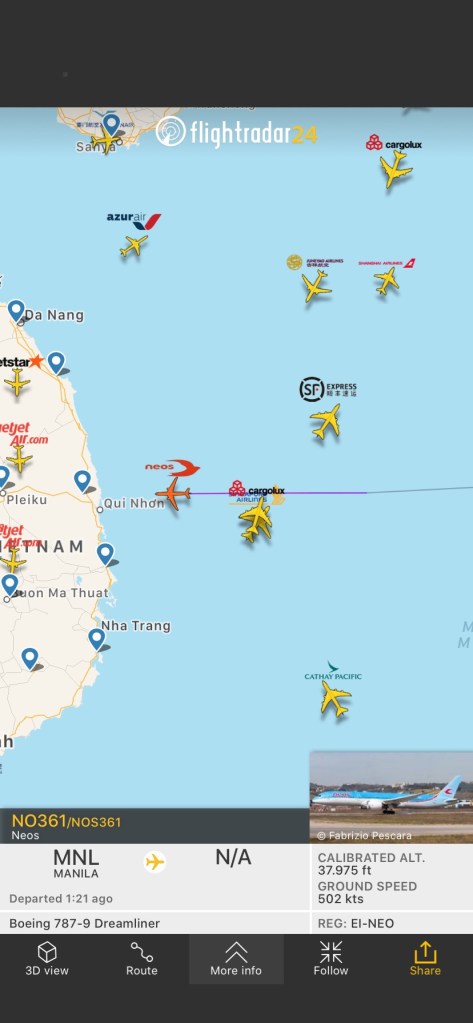Image resolution: width=473 pixels, height=1023 pixels.
Task: Select the Sanya airport pin marker
Action: pos(112,125)
